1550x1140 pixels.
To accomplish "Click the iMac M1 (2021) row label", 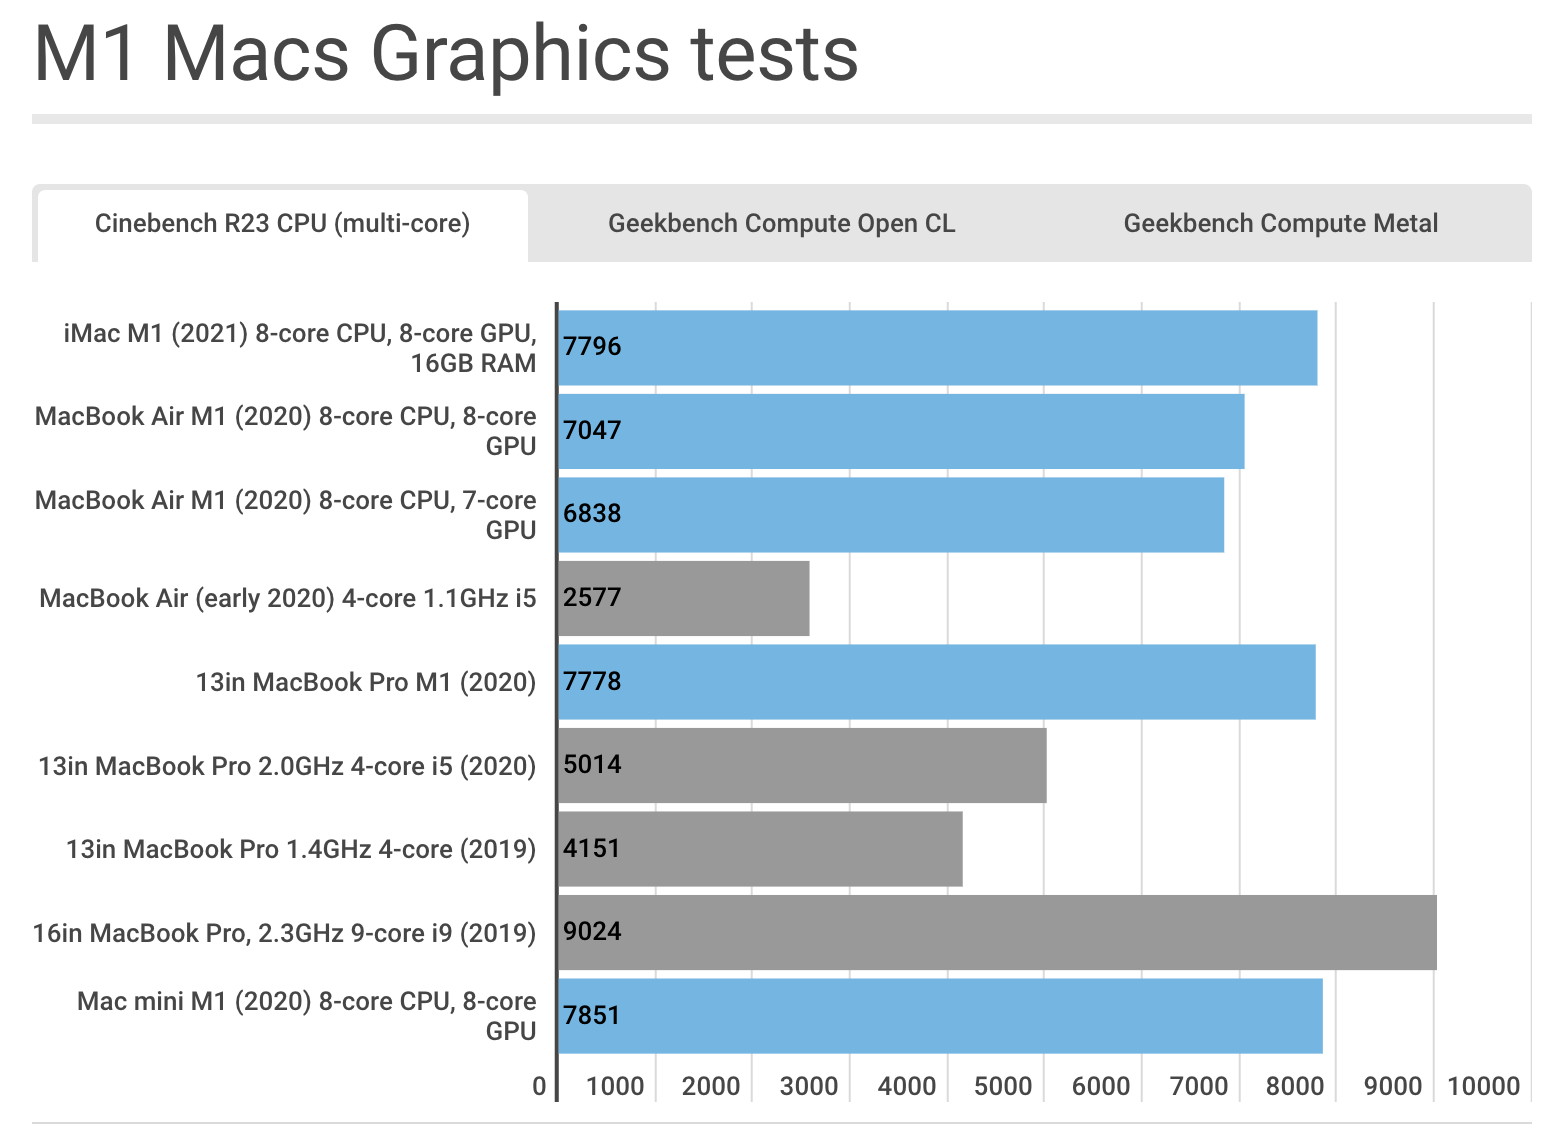I will pyautogui.click(x=300, y=347).
